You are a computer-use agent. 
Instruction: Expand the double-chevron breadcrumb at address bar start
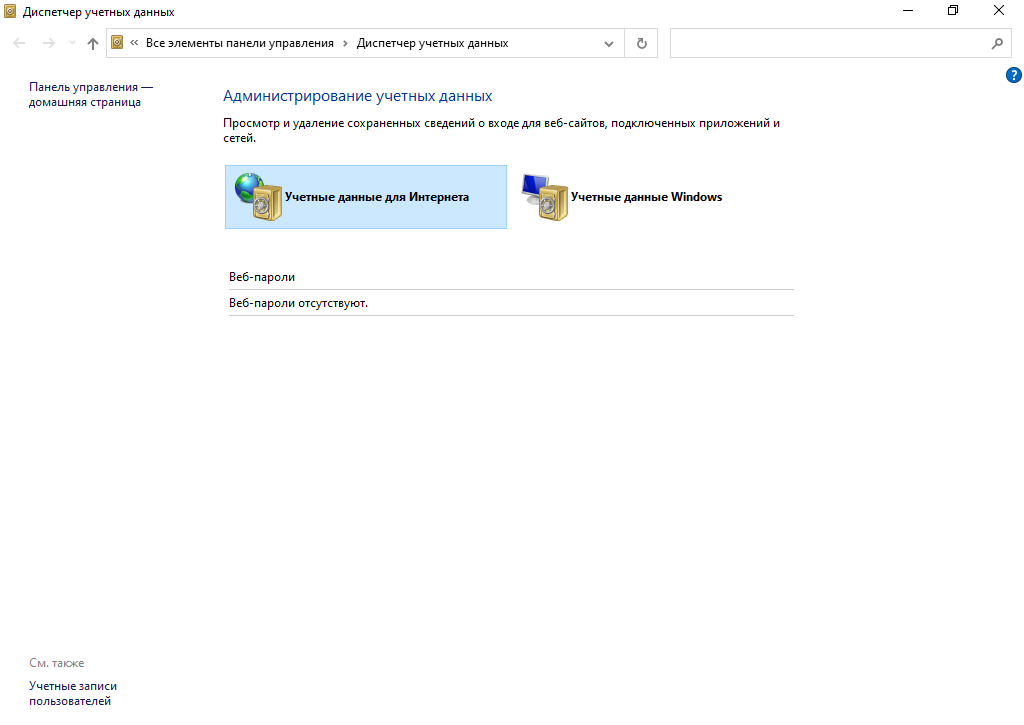pyautogui.click(x=134, y=43)
